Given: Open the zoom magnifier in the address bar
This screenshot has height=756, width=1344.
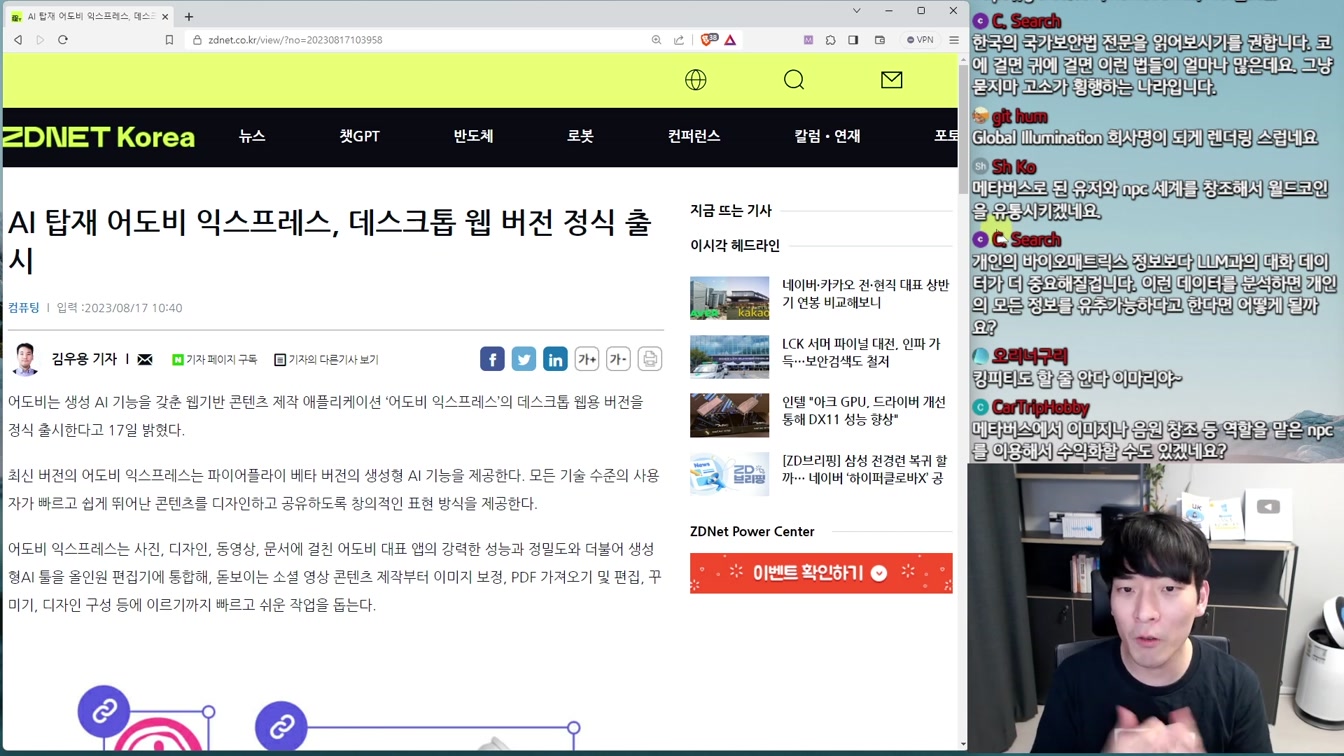Looking at the screenshot, I should 656,40.
